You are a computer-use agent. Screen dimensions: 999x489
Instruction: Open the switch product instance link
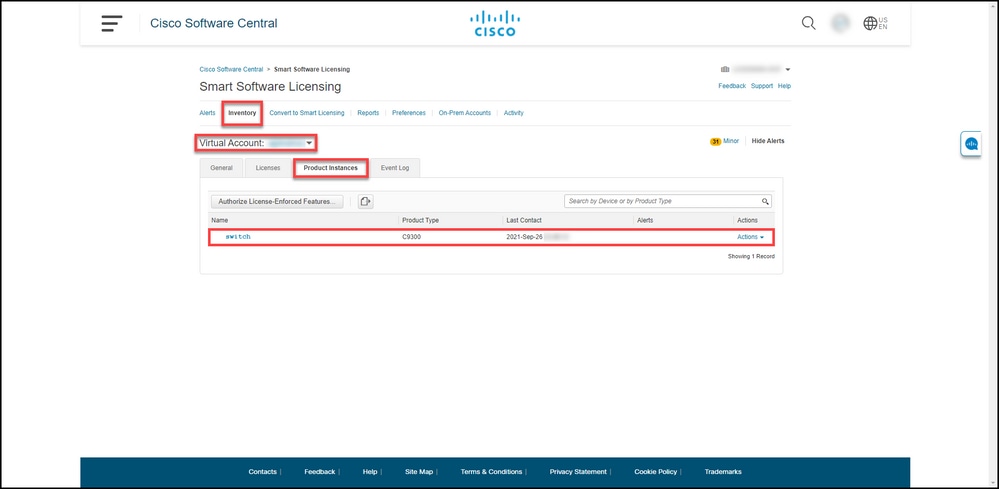(x=238, y=237)
